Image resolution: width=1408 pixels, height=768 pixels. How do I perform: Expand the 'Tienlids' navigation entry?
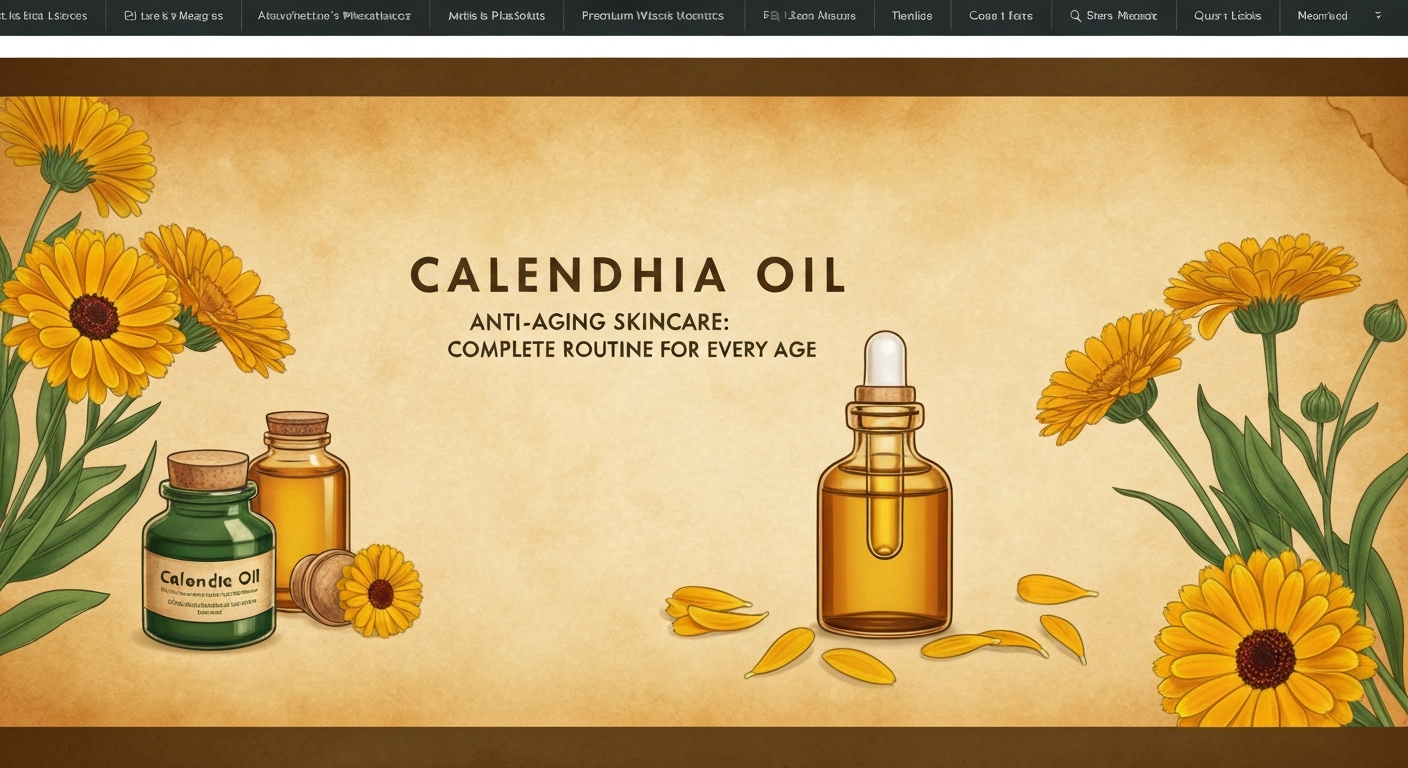(911, 16)
